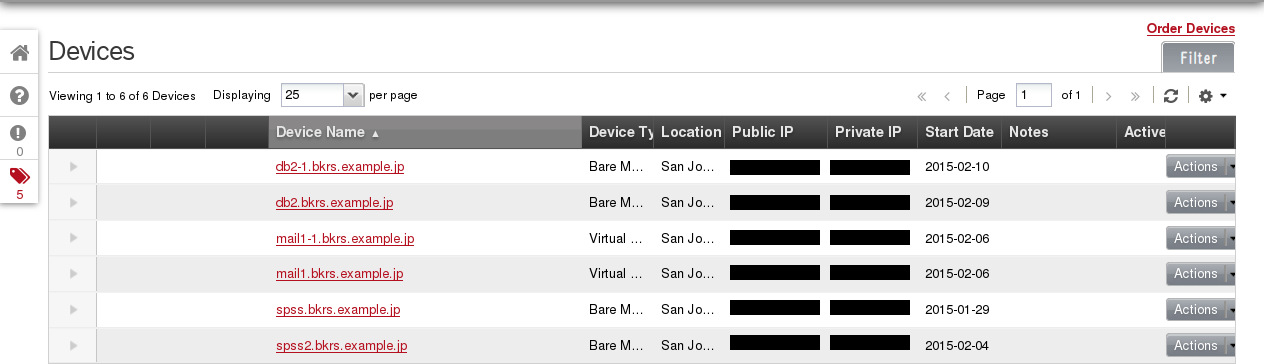The image size is (1264, 364).
Task: Go to the last page arrow
Action: pos(1135,96)
